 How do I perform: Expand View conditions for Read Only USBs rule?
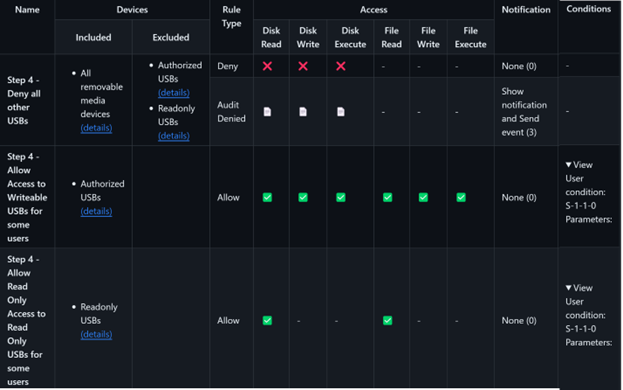click(x=579, y=288)
